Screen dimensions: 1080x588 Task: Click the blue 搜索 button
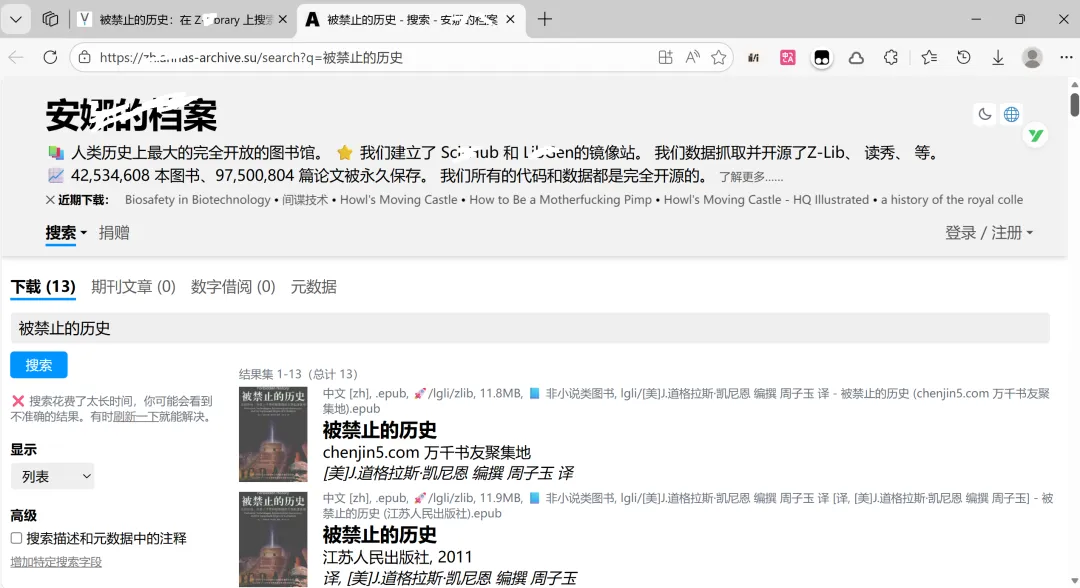click(39, 365)
